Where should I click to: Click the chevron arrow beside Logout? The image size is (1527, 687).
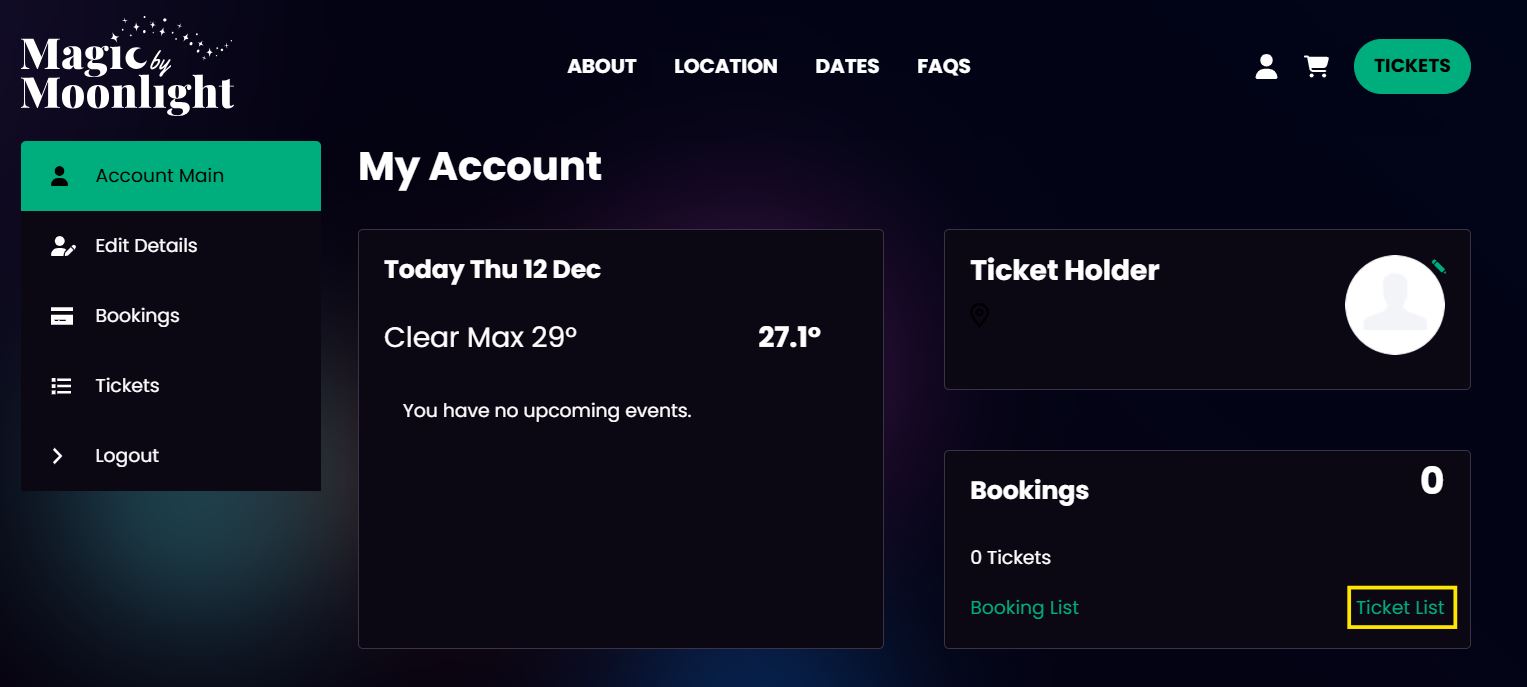pyautogui.click(x=58, y=456)
